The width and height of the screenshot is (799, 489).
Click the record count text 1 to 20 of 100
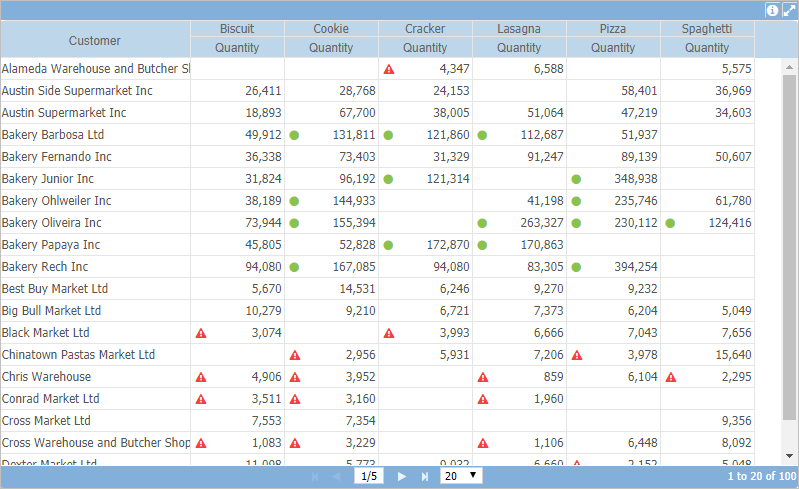pyautogui.click(x=761, y=476)
